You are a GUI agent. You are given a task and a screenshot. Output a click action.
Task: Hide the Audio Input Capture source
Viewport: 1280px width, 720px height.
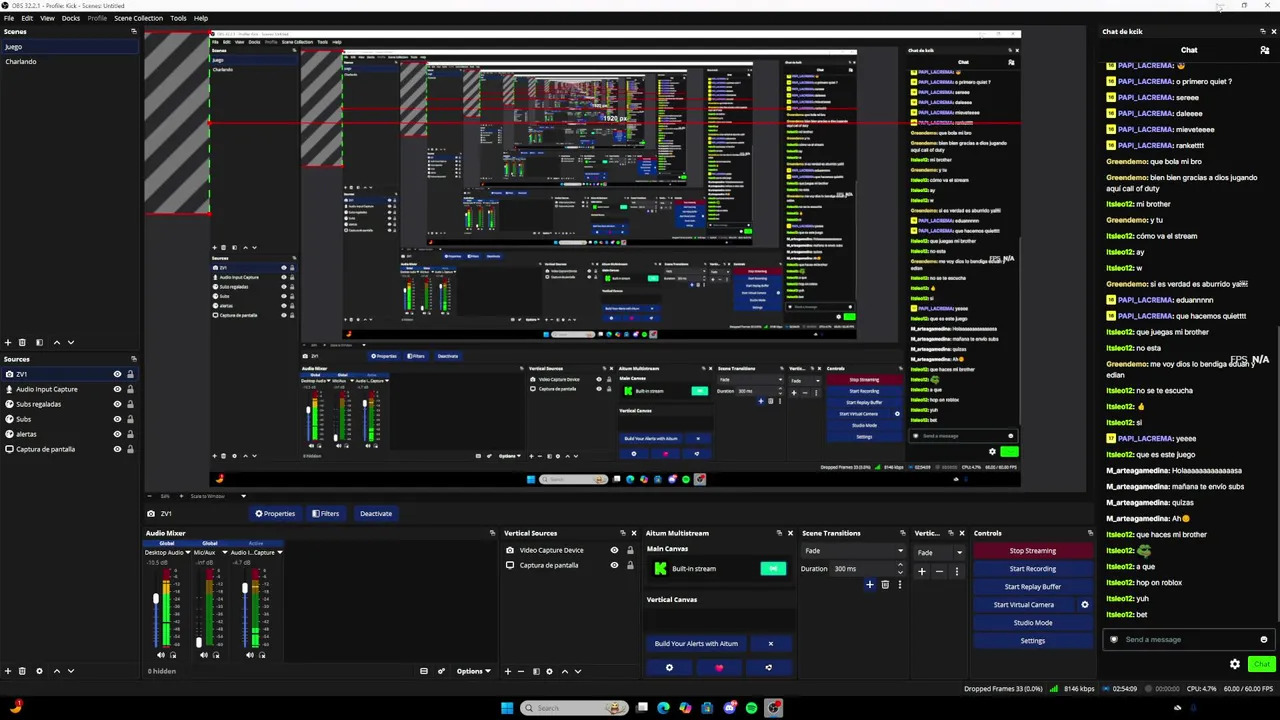pos(117,389)
